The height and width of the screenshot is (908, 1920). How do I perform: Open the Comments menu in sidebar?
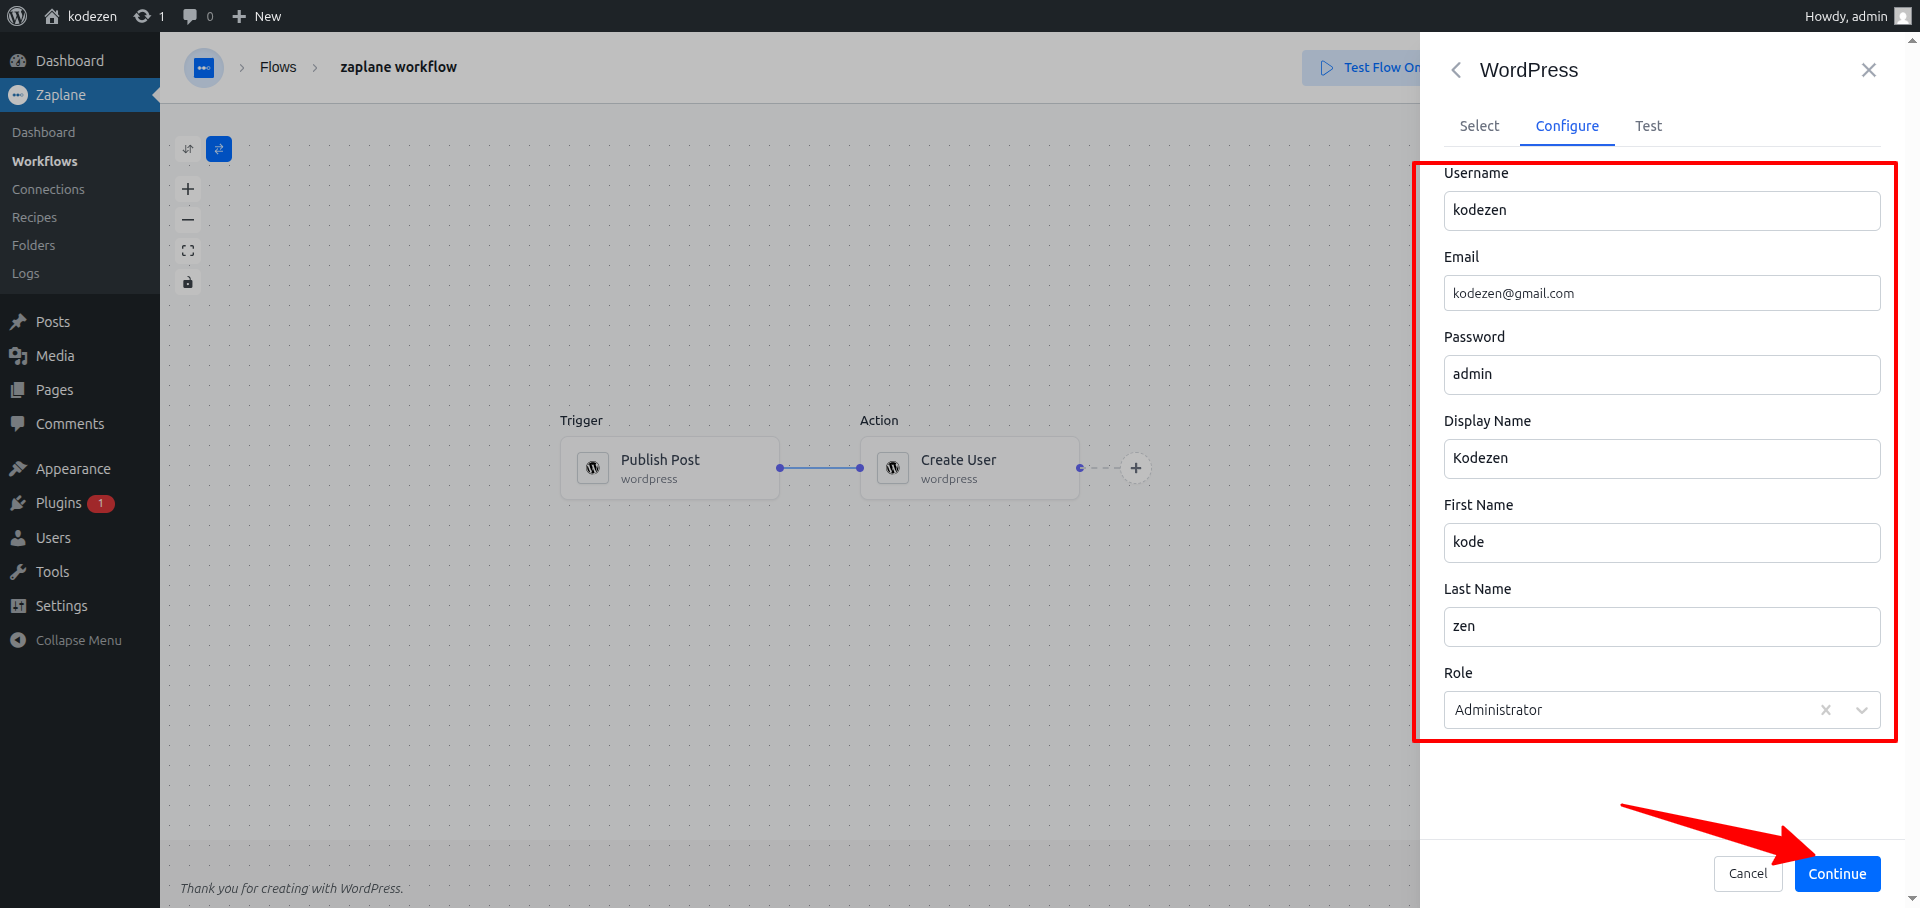80,424
